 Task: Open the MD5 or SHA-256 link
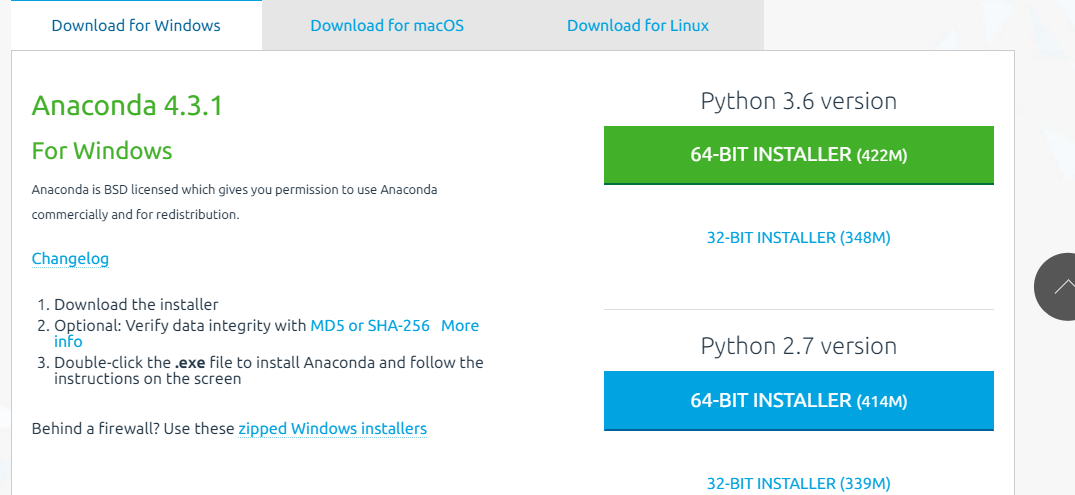(x=370, y=326)
